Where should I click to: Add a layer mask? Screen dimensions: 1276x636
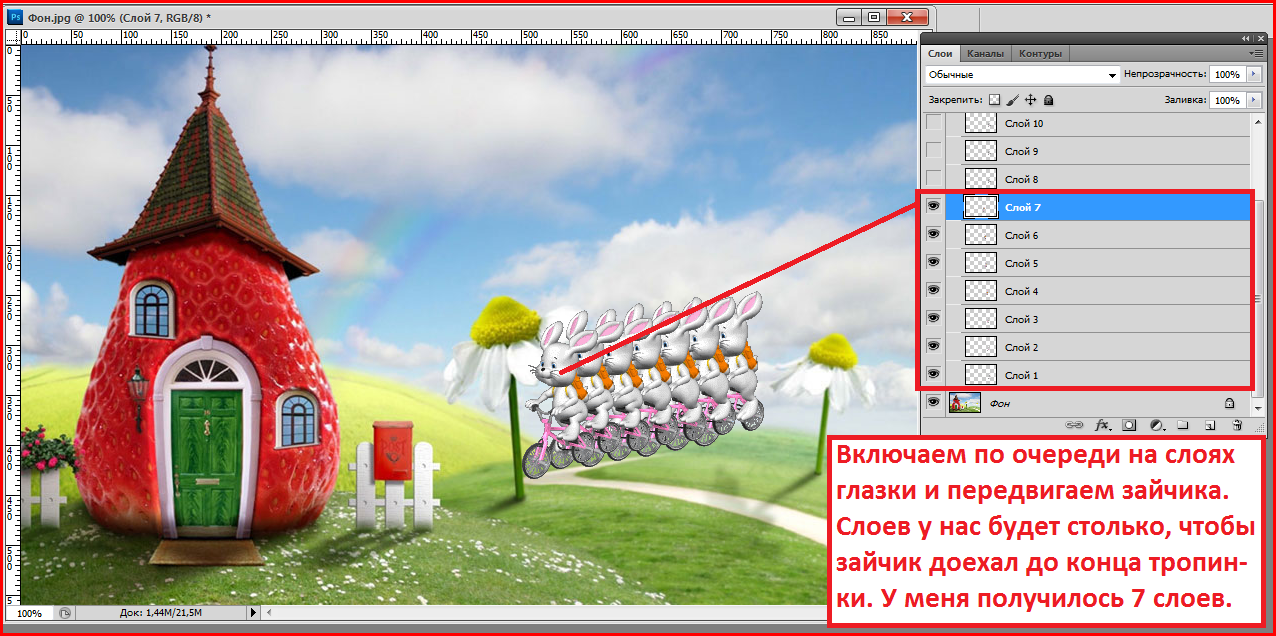point(1129,425)
